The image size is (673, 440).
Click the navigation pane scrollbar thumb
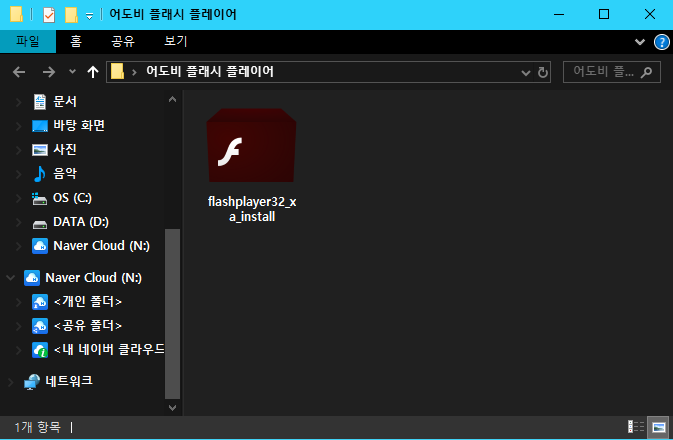point(173,314)
